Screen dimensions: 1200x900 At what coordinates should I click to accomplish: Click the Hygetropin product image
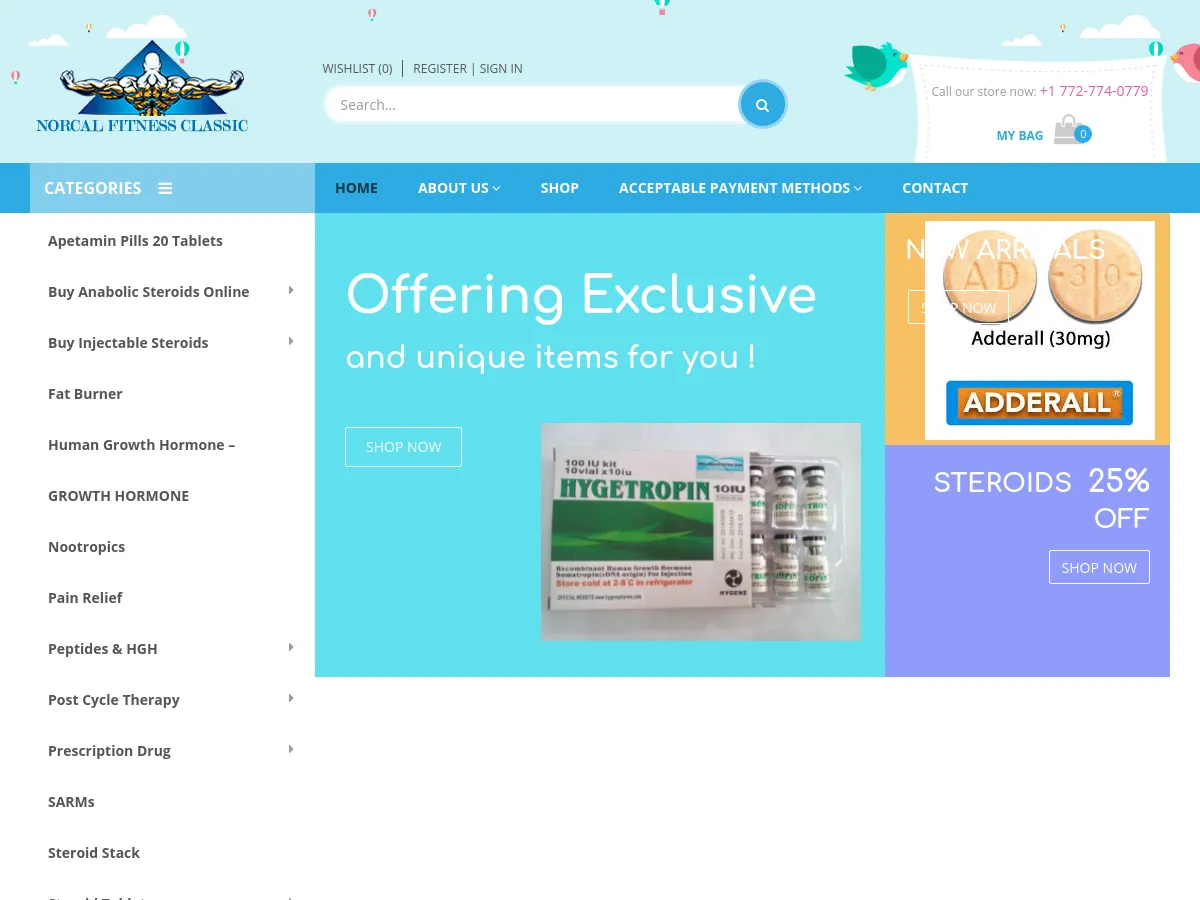pos(701,532)
